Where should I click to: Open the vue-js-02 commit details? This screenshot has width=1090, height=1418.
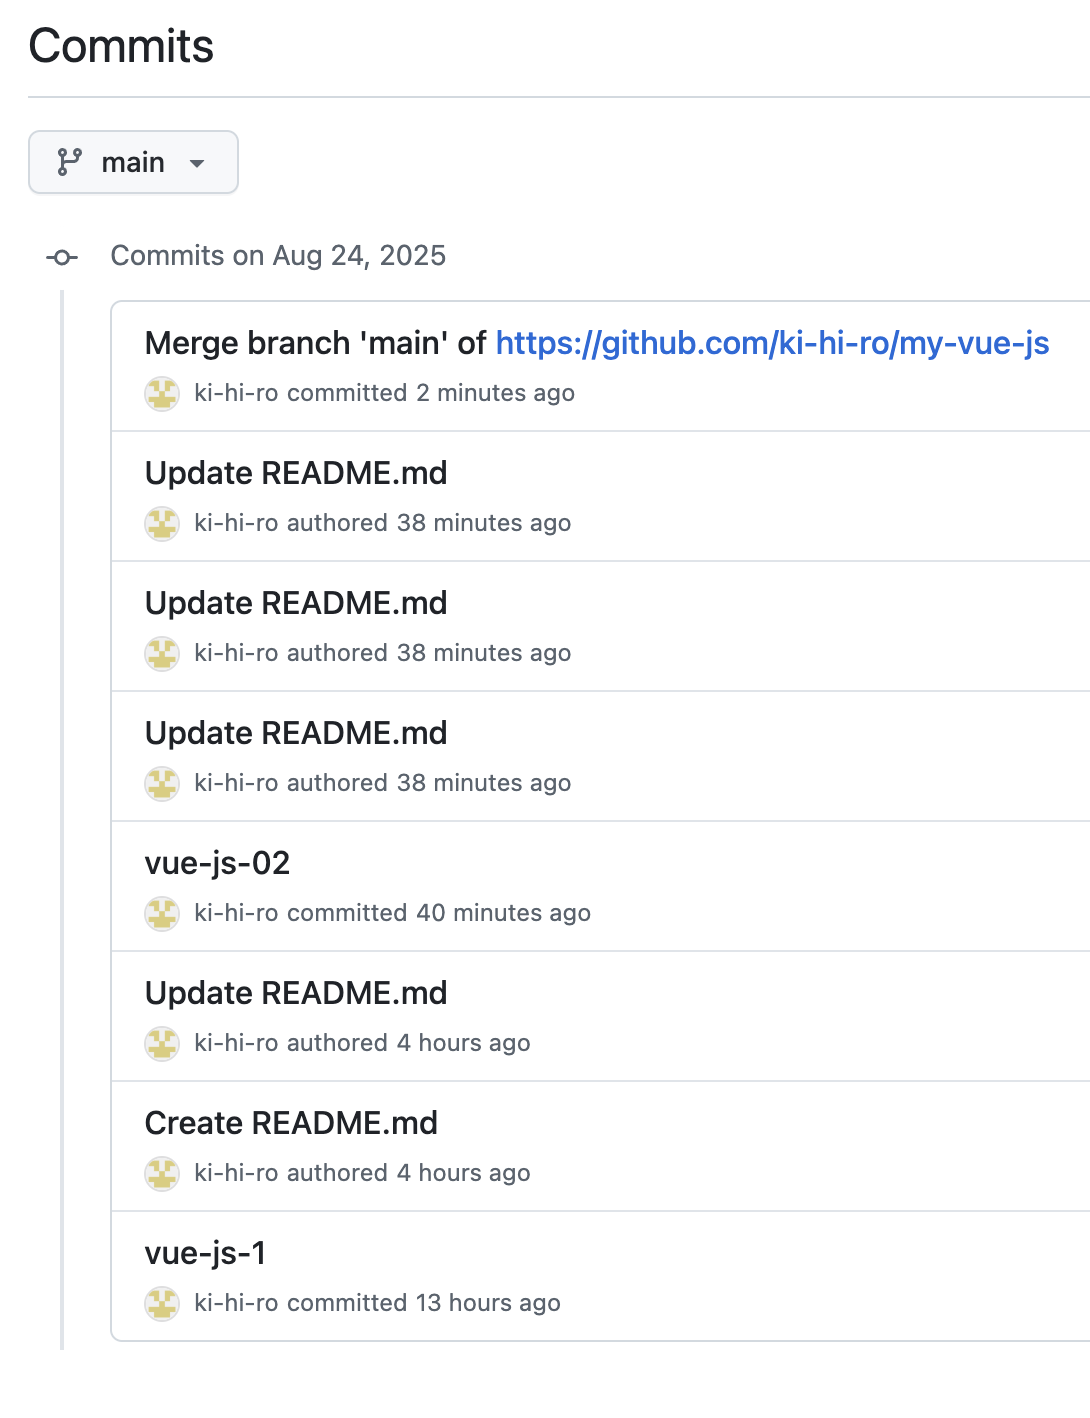coord(216,863)
